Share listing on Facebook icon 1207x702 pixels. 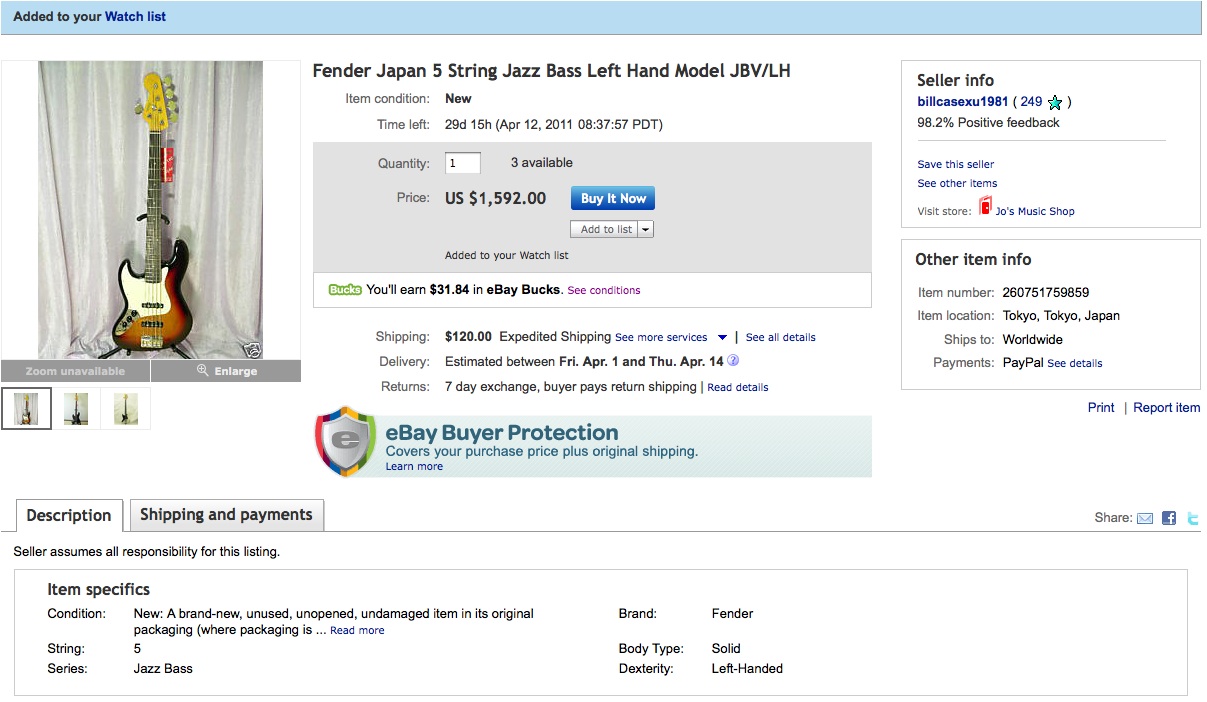point(1169,518)
